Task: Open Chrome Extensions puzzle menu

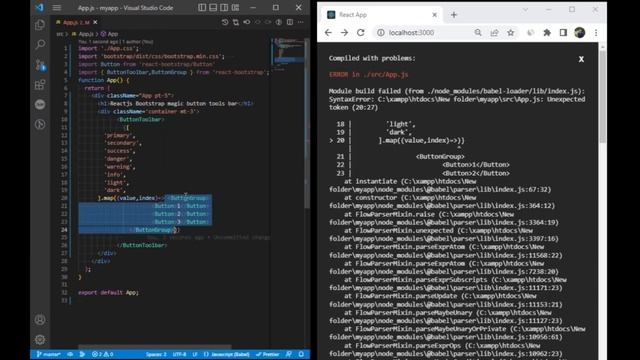Action: (547, 33)
